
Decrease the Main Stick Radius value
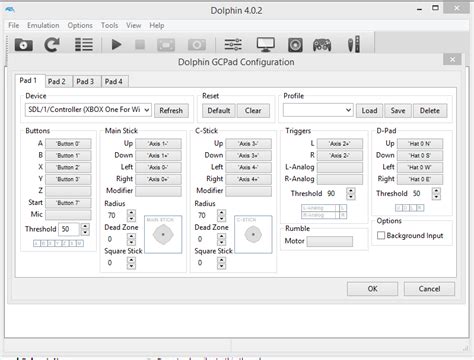click(132, 219)
